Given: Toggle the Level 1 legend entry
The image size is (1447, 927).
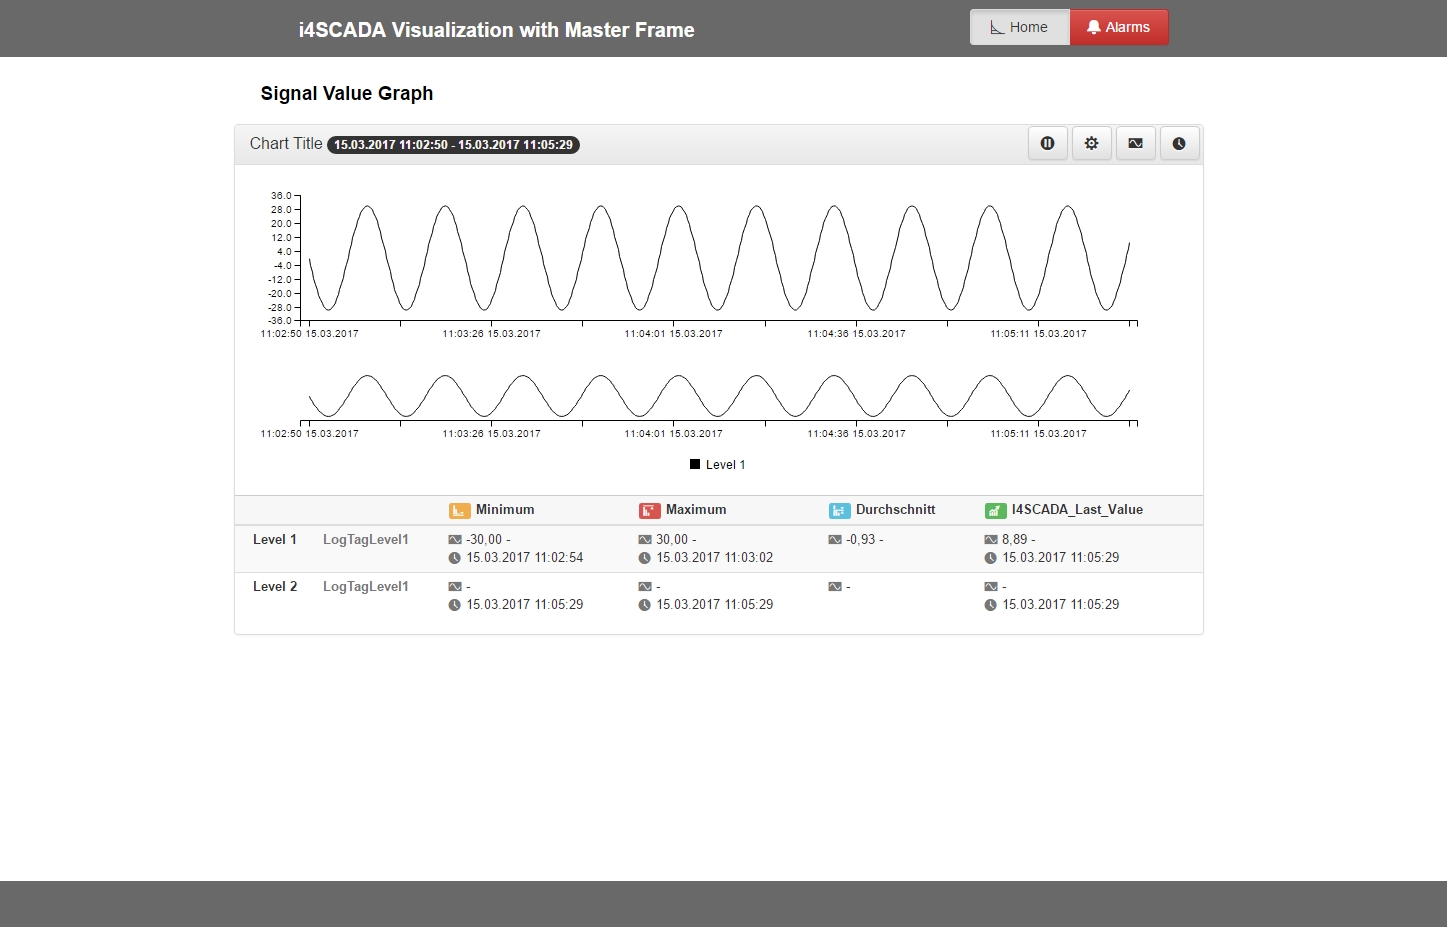Looking at the screenshot, I should click(x=717, y=464).
